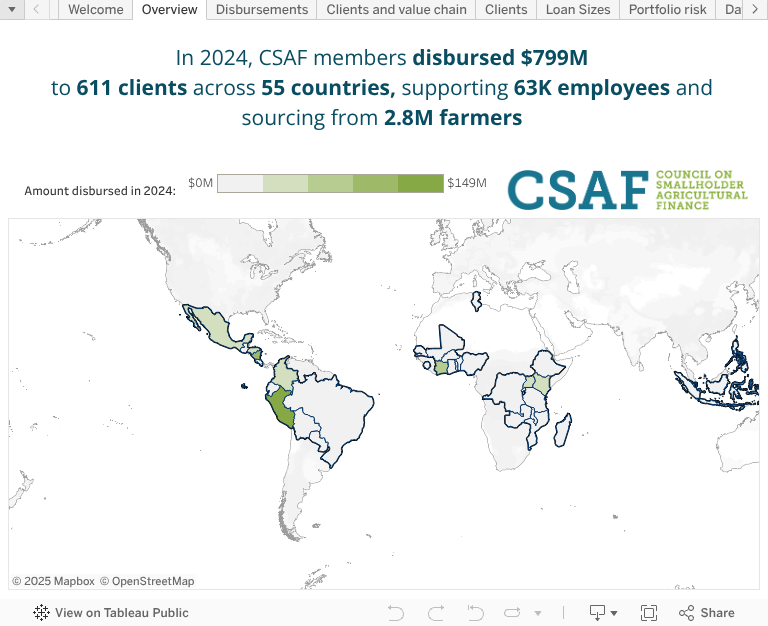This screenshot has height=626, width=768.
Task: Select Kenya on the map
Action: 543,385
